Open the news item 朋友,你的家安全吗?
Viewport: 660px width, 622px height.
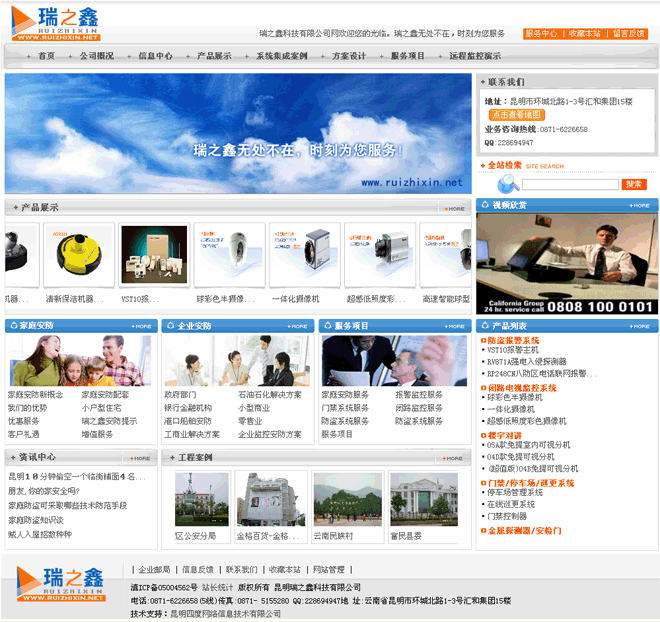(44, 491)
